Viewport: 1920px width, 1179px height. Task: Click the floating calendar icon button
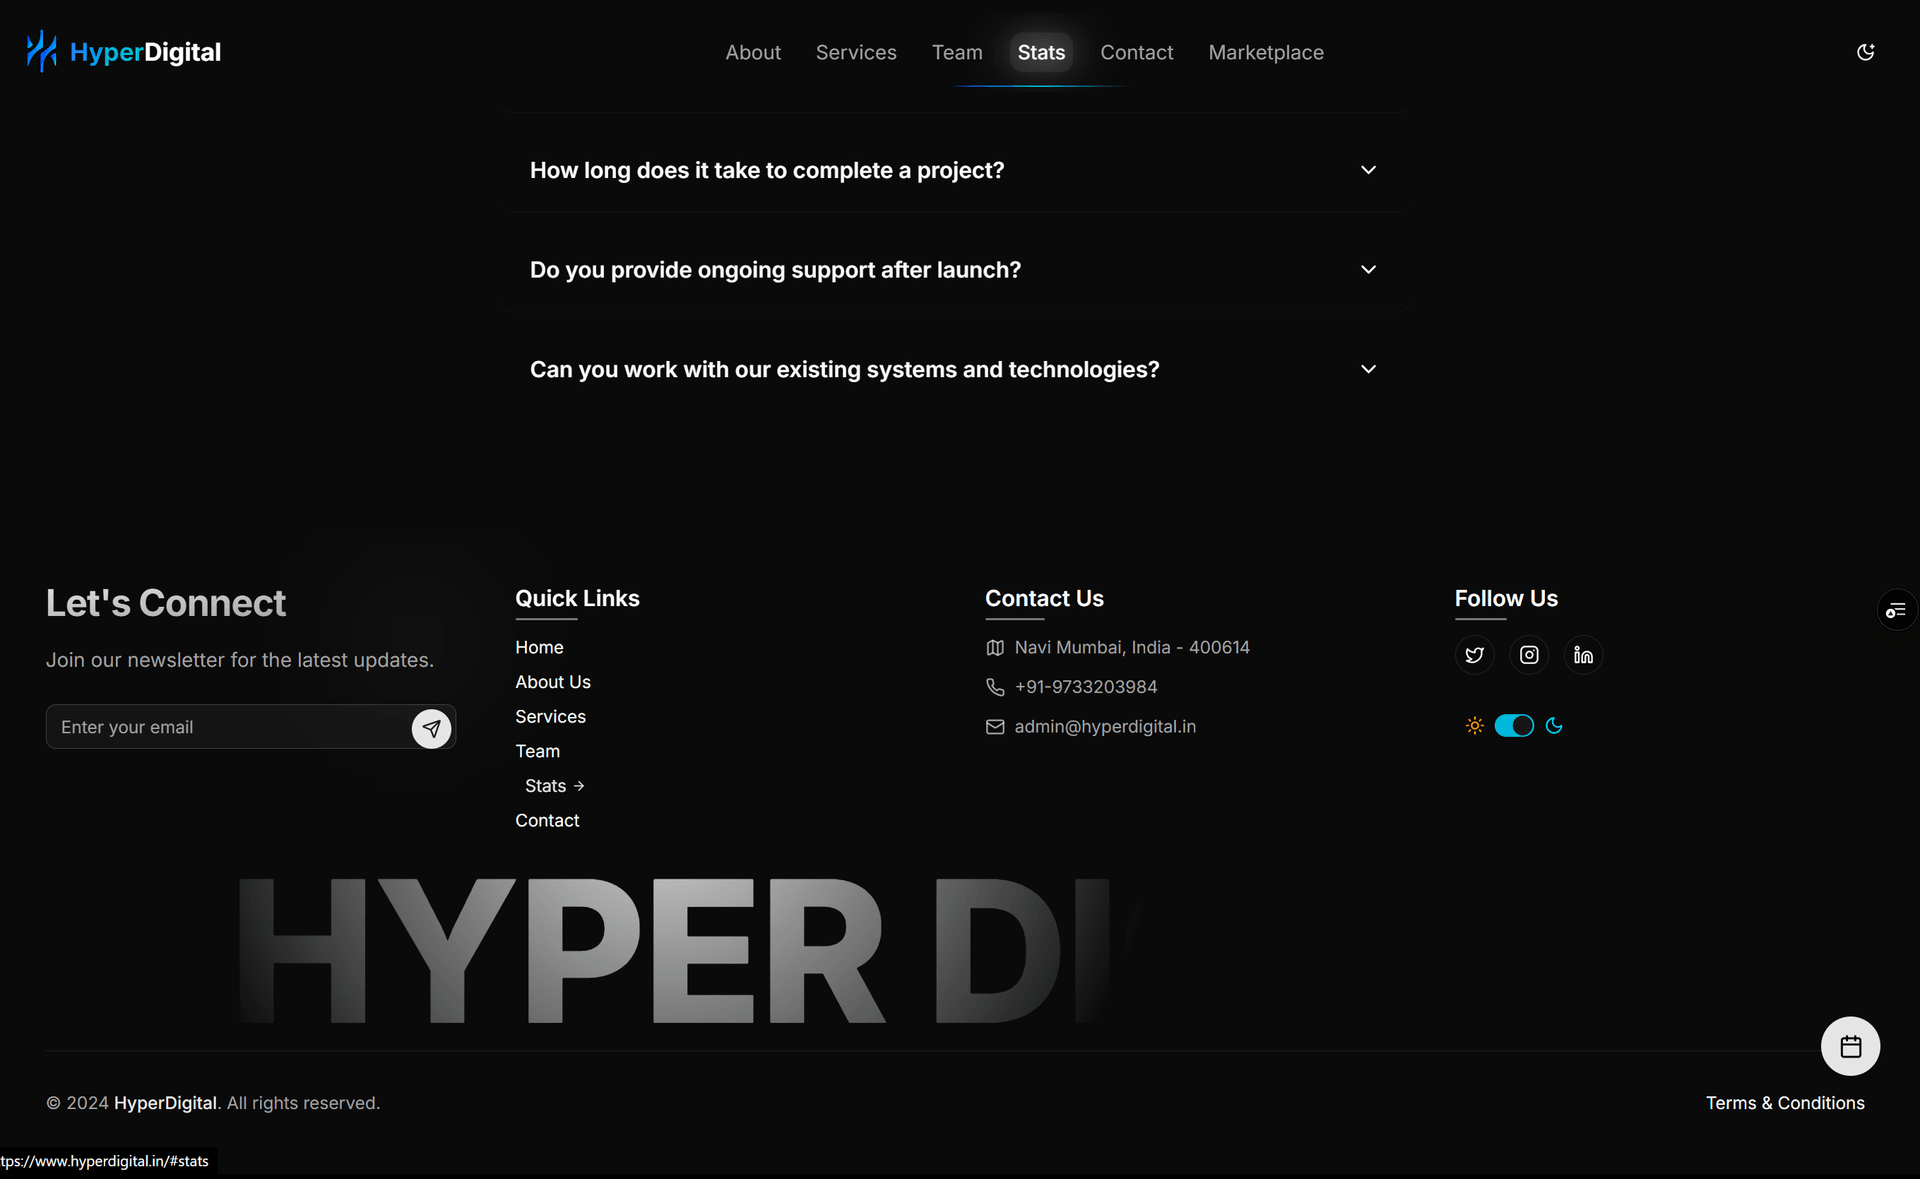[1850, 1046]
